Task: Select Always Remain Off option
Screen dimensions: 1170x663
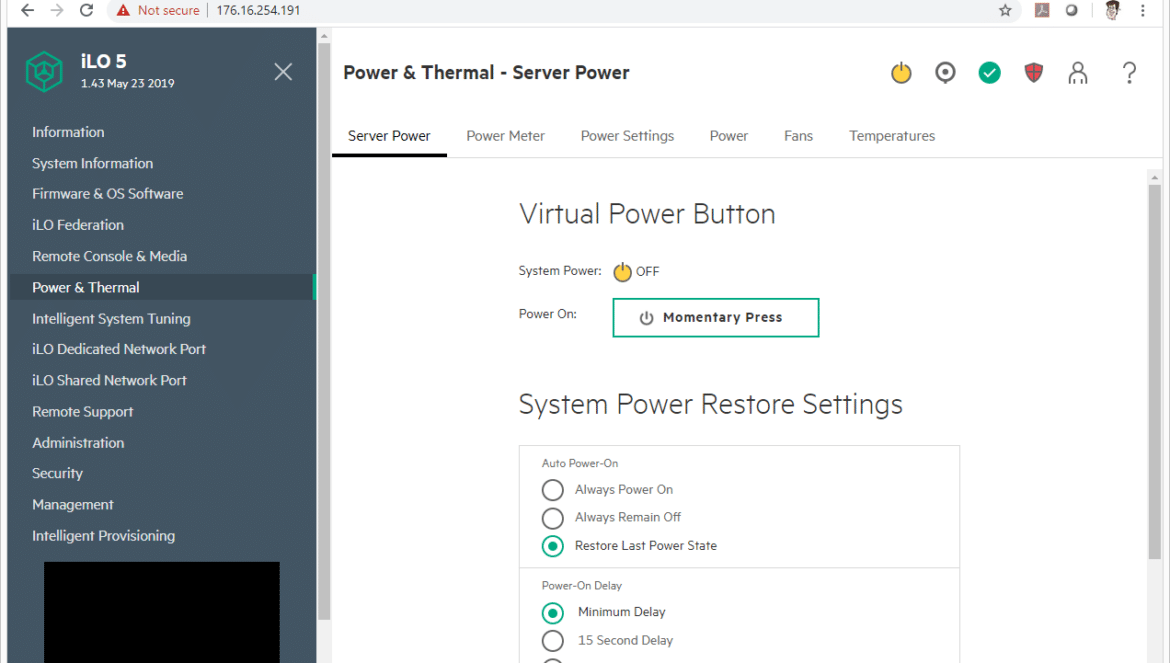Action: pos(552,518)
